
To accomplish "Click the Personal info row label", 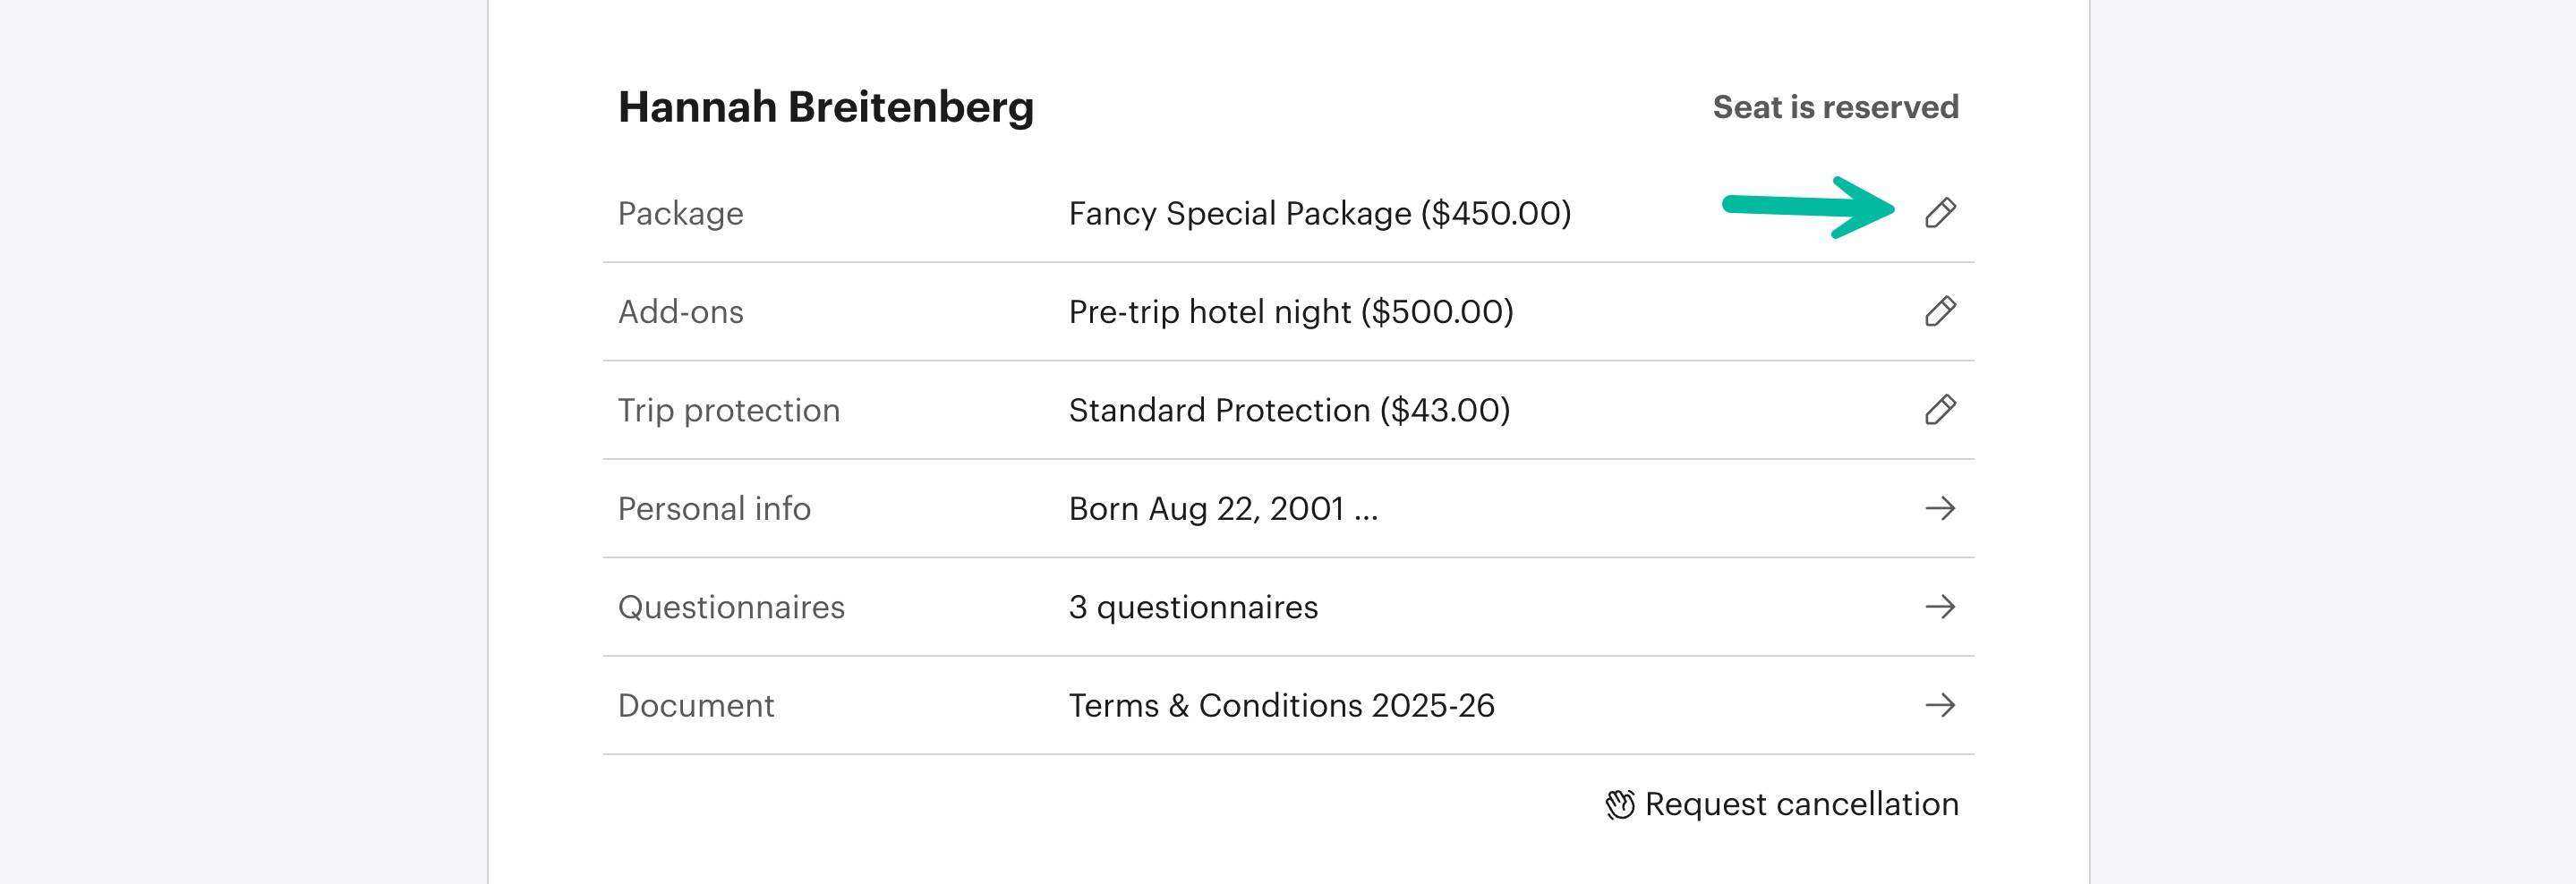I will [x=714, y=508].
